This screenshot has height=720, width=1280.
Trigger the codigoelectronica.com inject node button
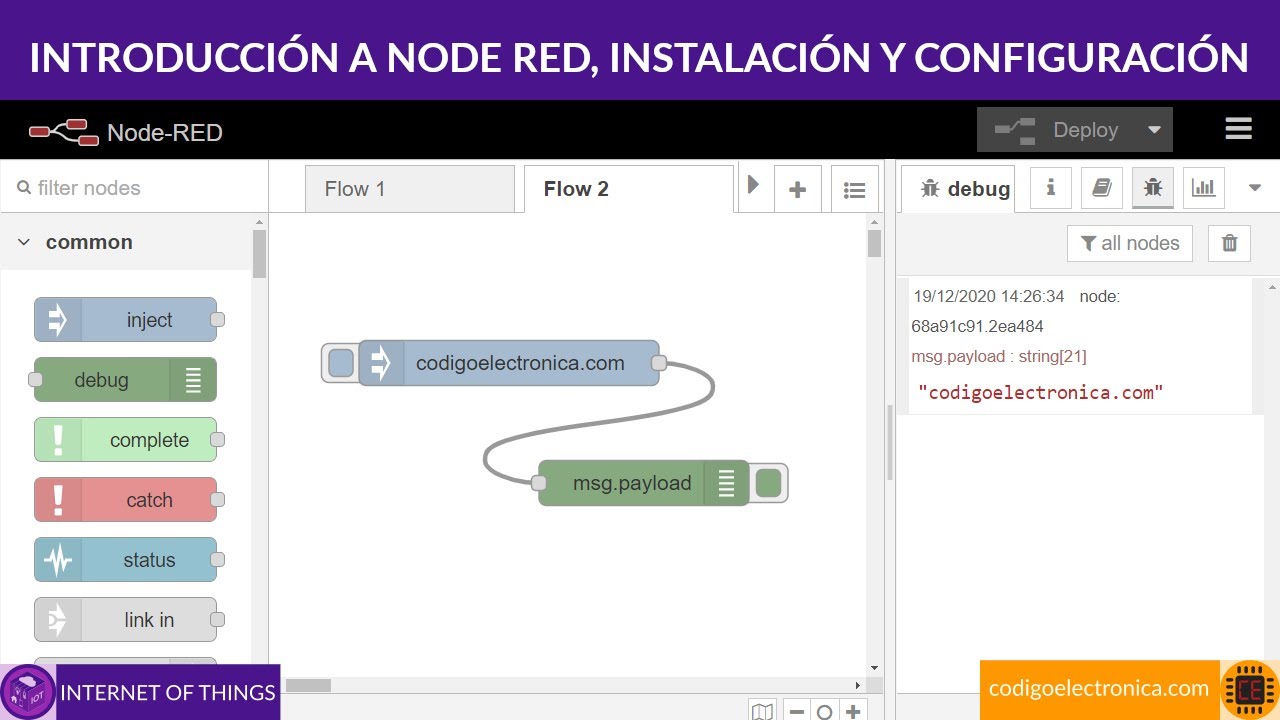(x=340, y=363)
